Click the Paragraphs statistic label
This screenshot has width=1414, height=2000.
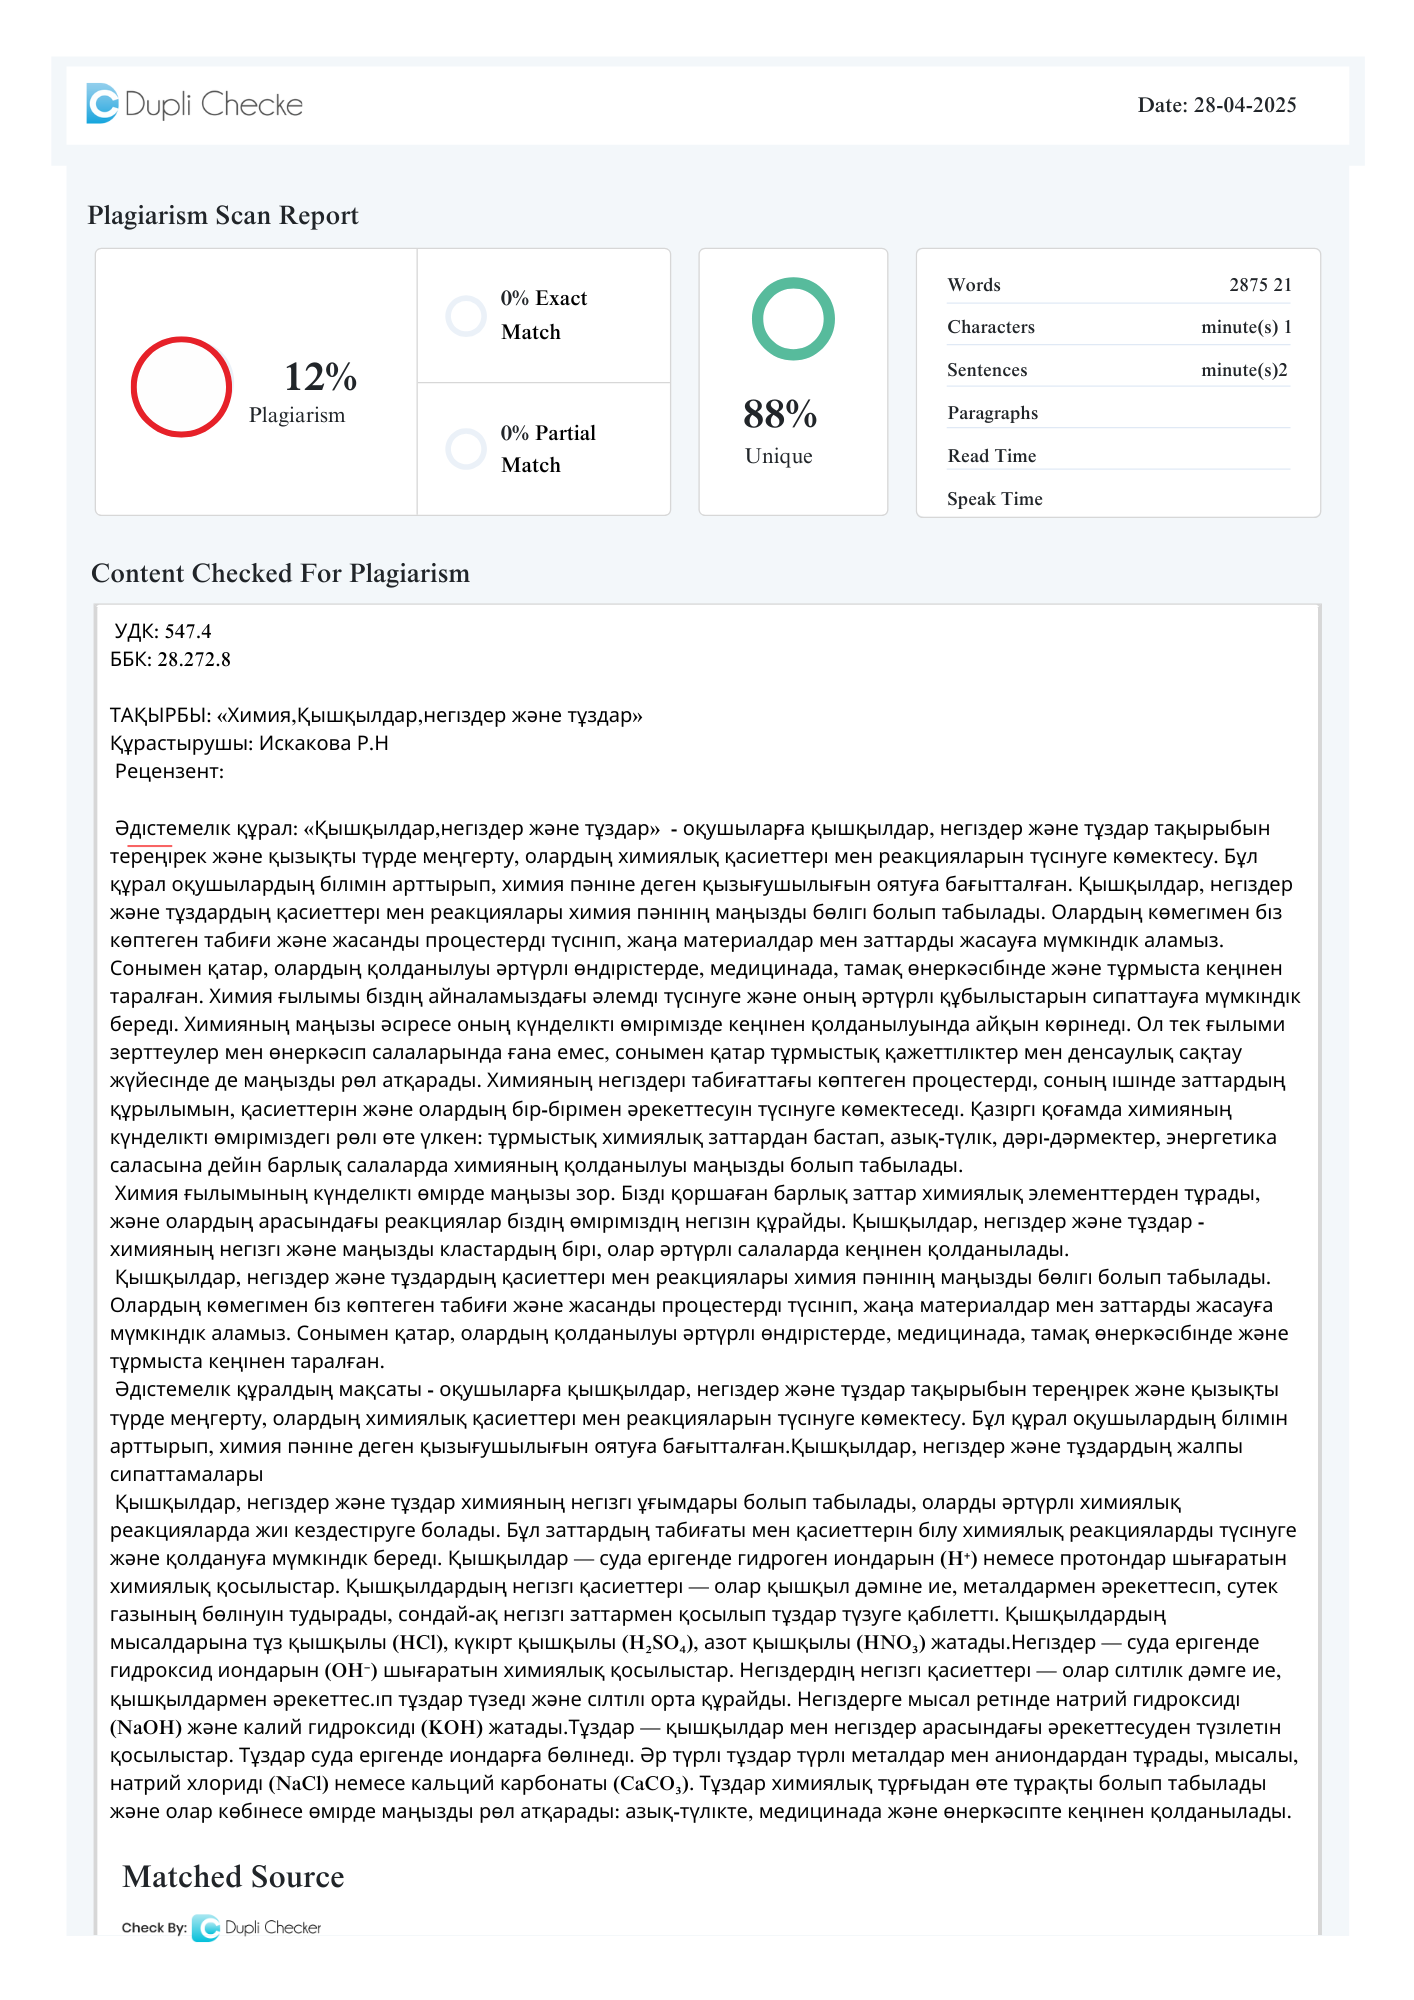point(992,413)
